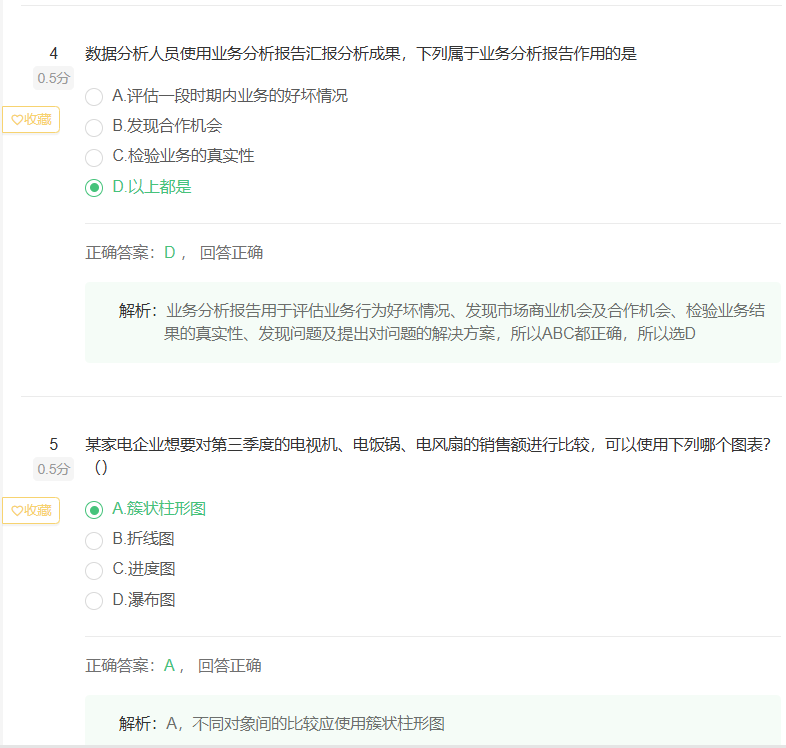Click selected radio A 簇状柱形图
Viewport: 786px width, 748px height.
(x=94, y=510)
